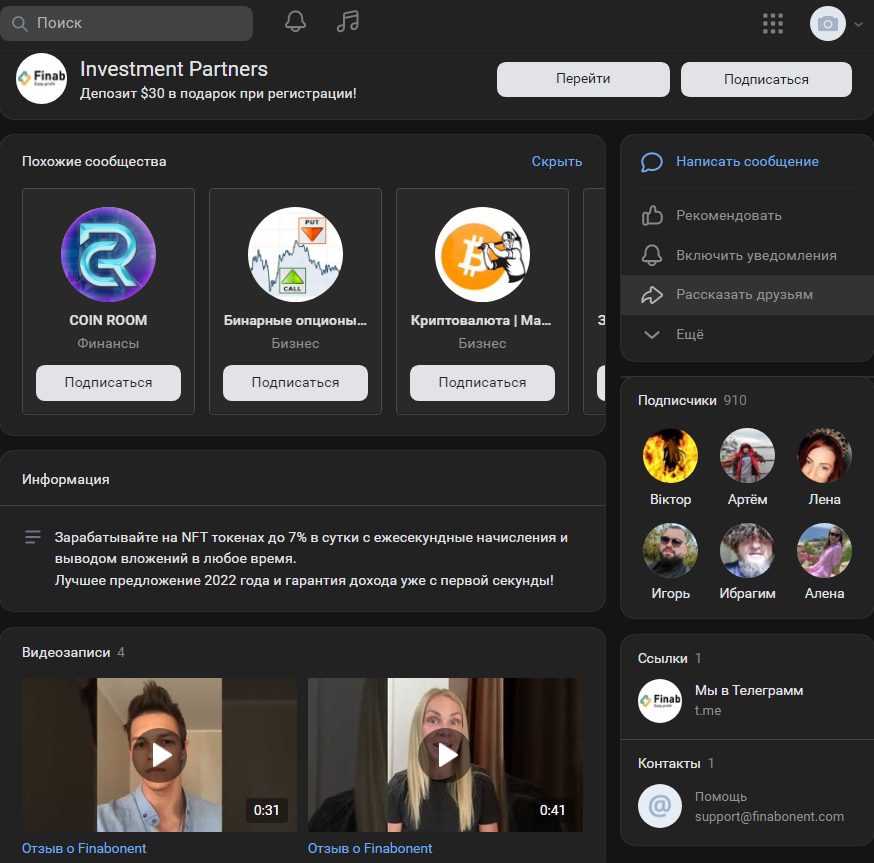Screen dimensions: 874x863
Task: Click the search field labeled Поиск
Action: (x=127, y=23)
